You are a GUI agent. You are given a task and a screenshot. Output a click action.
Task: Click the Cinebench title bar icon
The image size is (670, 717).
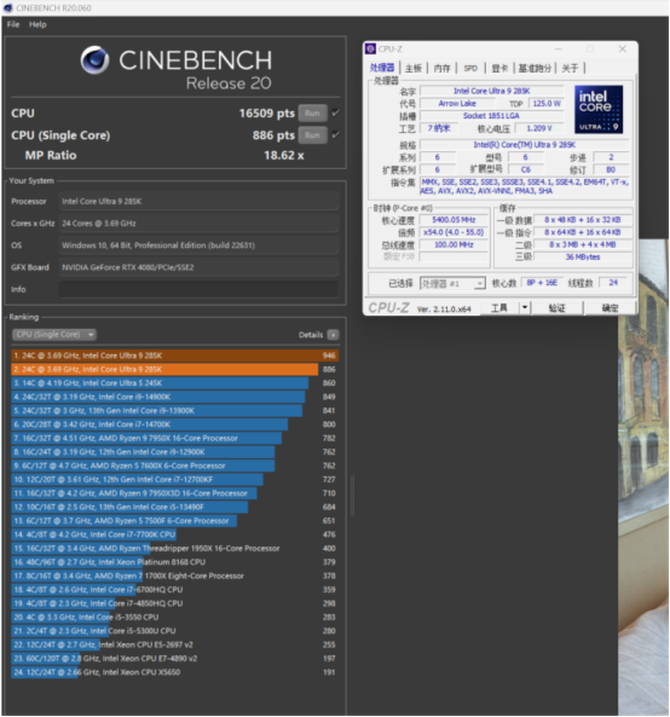point(8,8)
